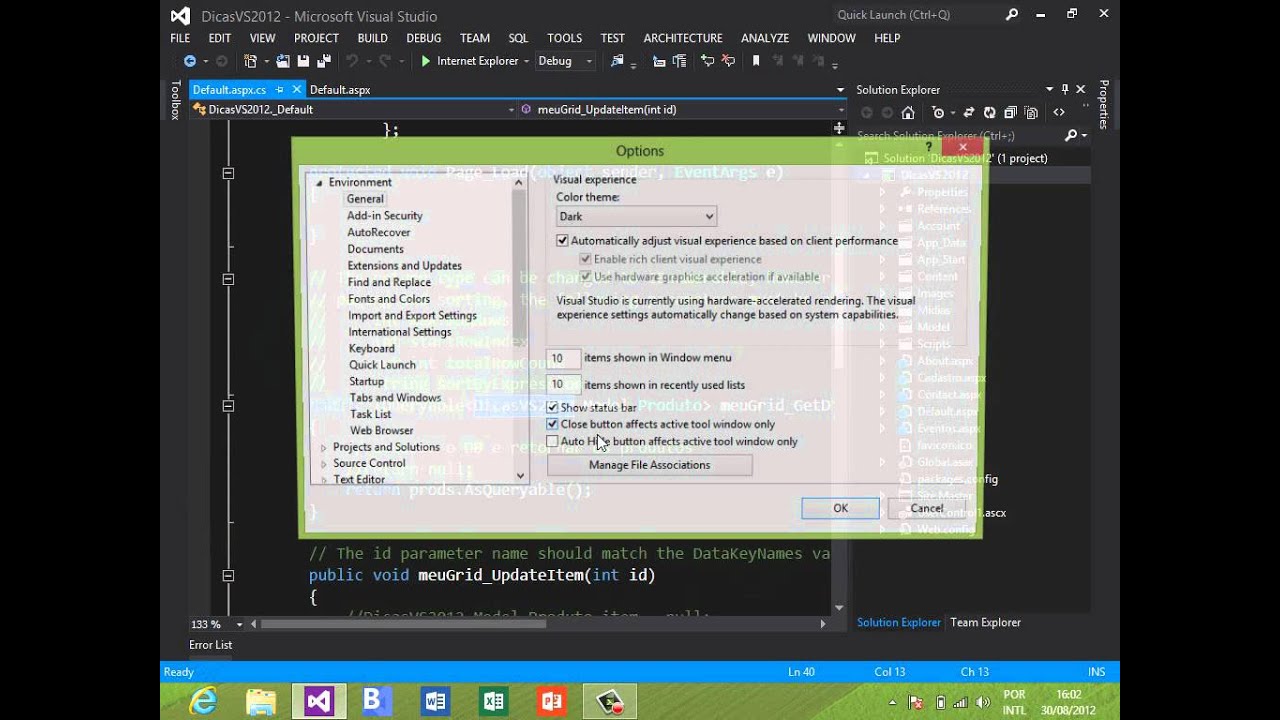Viewport: 1280px width, 720px height.
Task: Click View Code icon in Solution Explorer
Action: click(x=1059, y=113)
